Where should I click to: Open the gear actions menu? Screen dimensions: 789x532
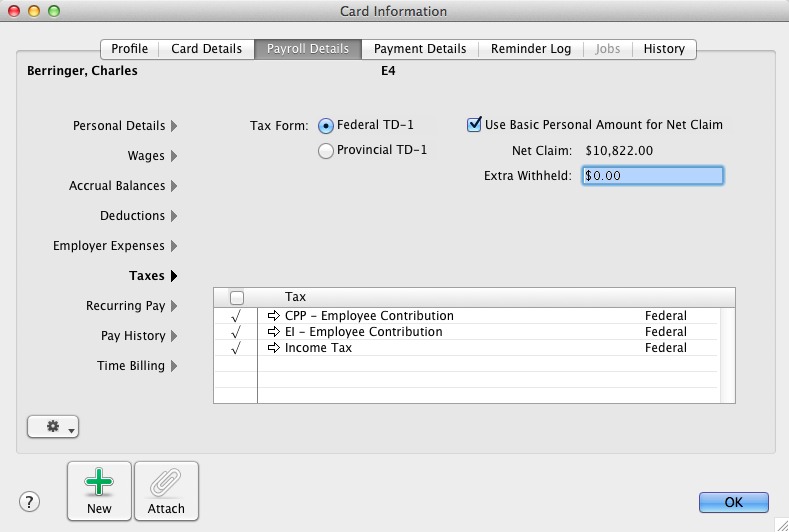click(x=53, y=427)
